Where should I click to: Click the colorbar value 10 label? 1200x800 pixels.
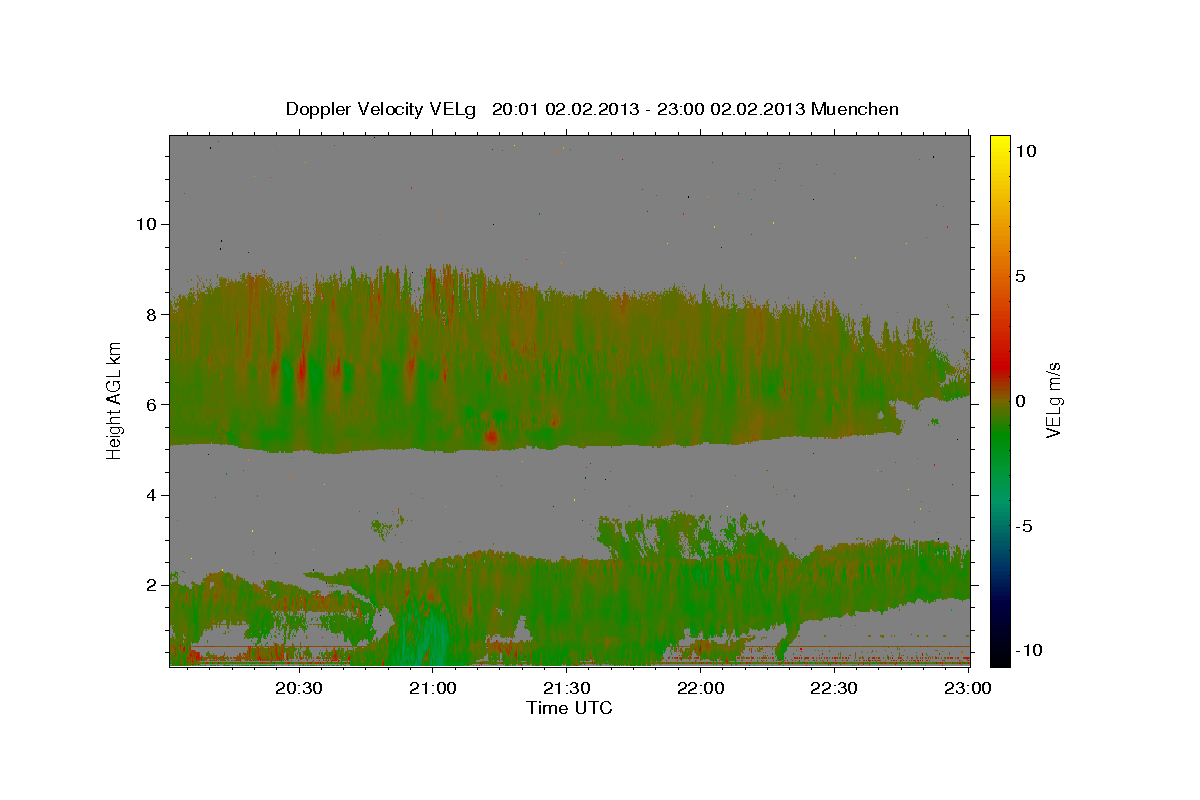(x=1025, y=150)
